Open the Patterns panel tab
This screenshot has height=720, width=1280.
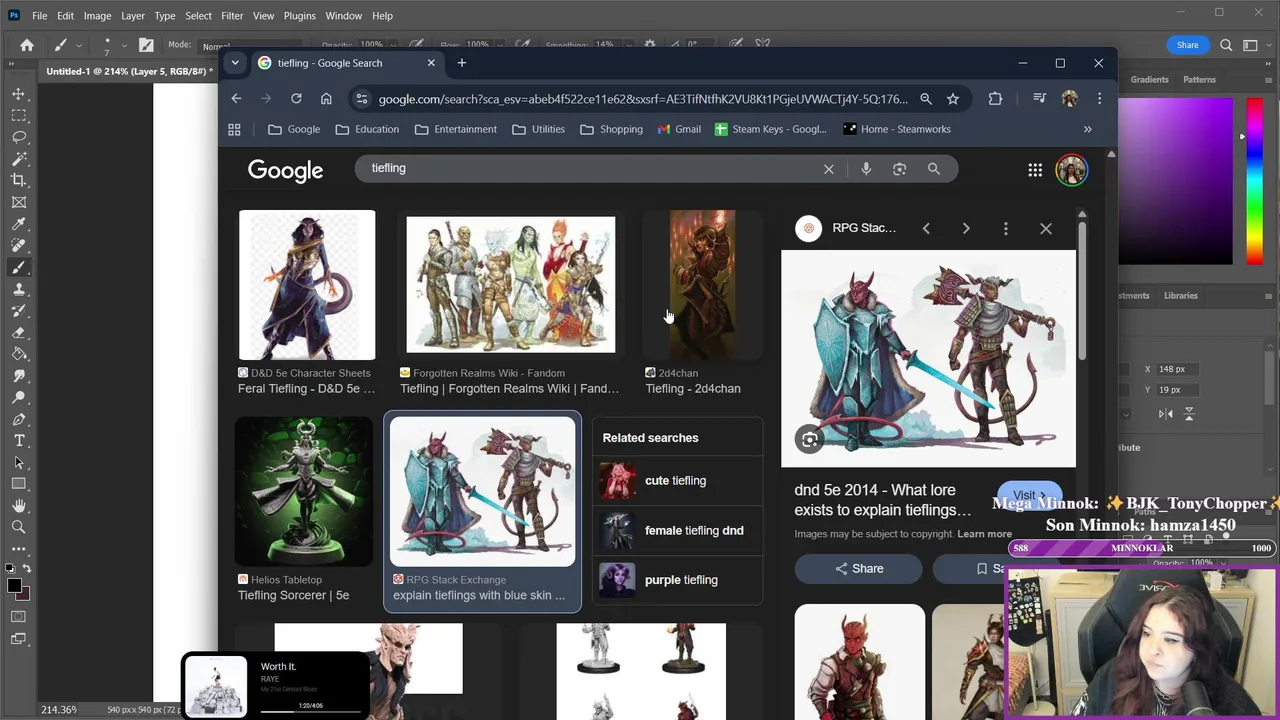[x=1199, y=80]
